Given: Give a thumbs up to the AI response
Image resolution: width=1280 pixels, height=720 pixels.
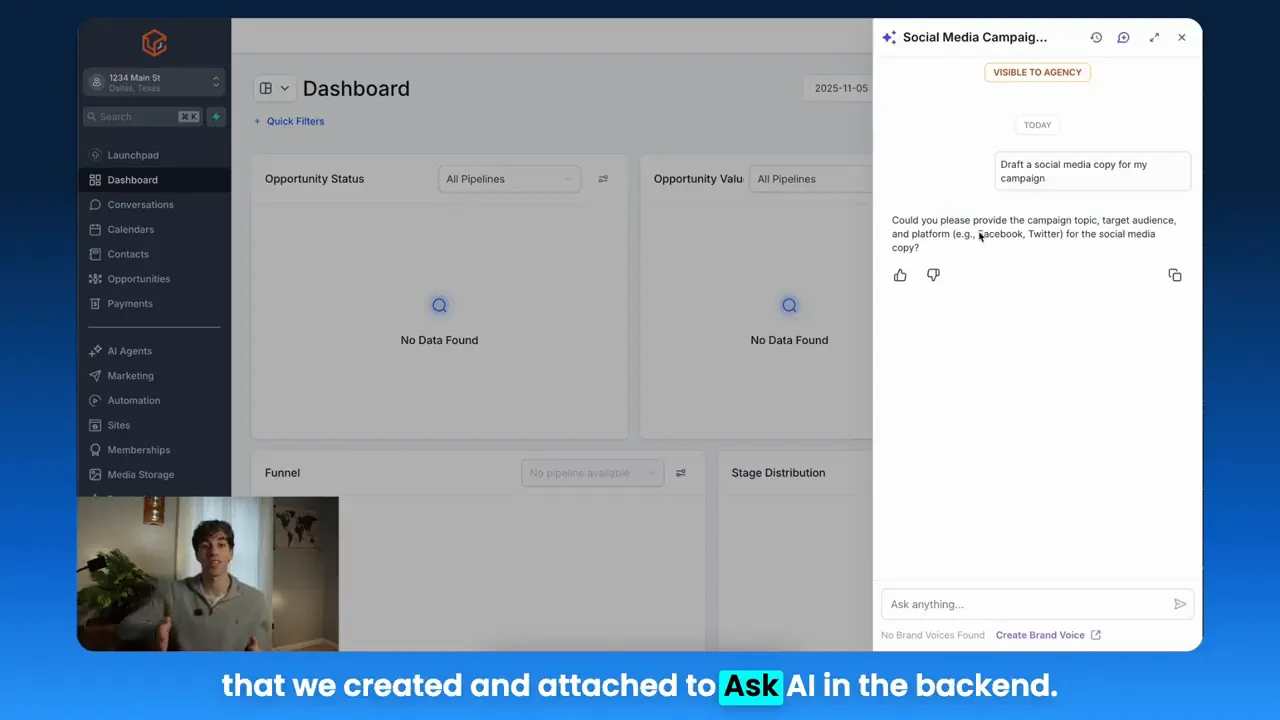Looking at the screenshot, I should [x=899, y=275].
